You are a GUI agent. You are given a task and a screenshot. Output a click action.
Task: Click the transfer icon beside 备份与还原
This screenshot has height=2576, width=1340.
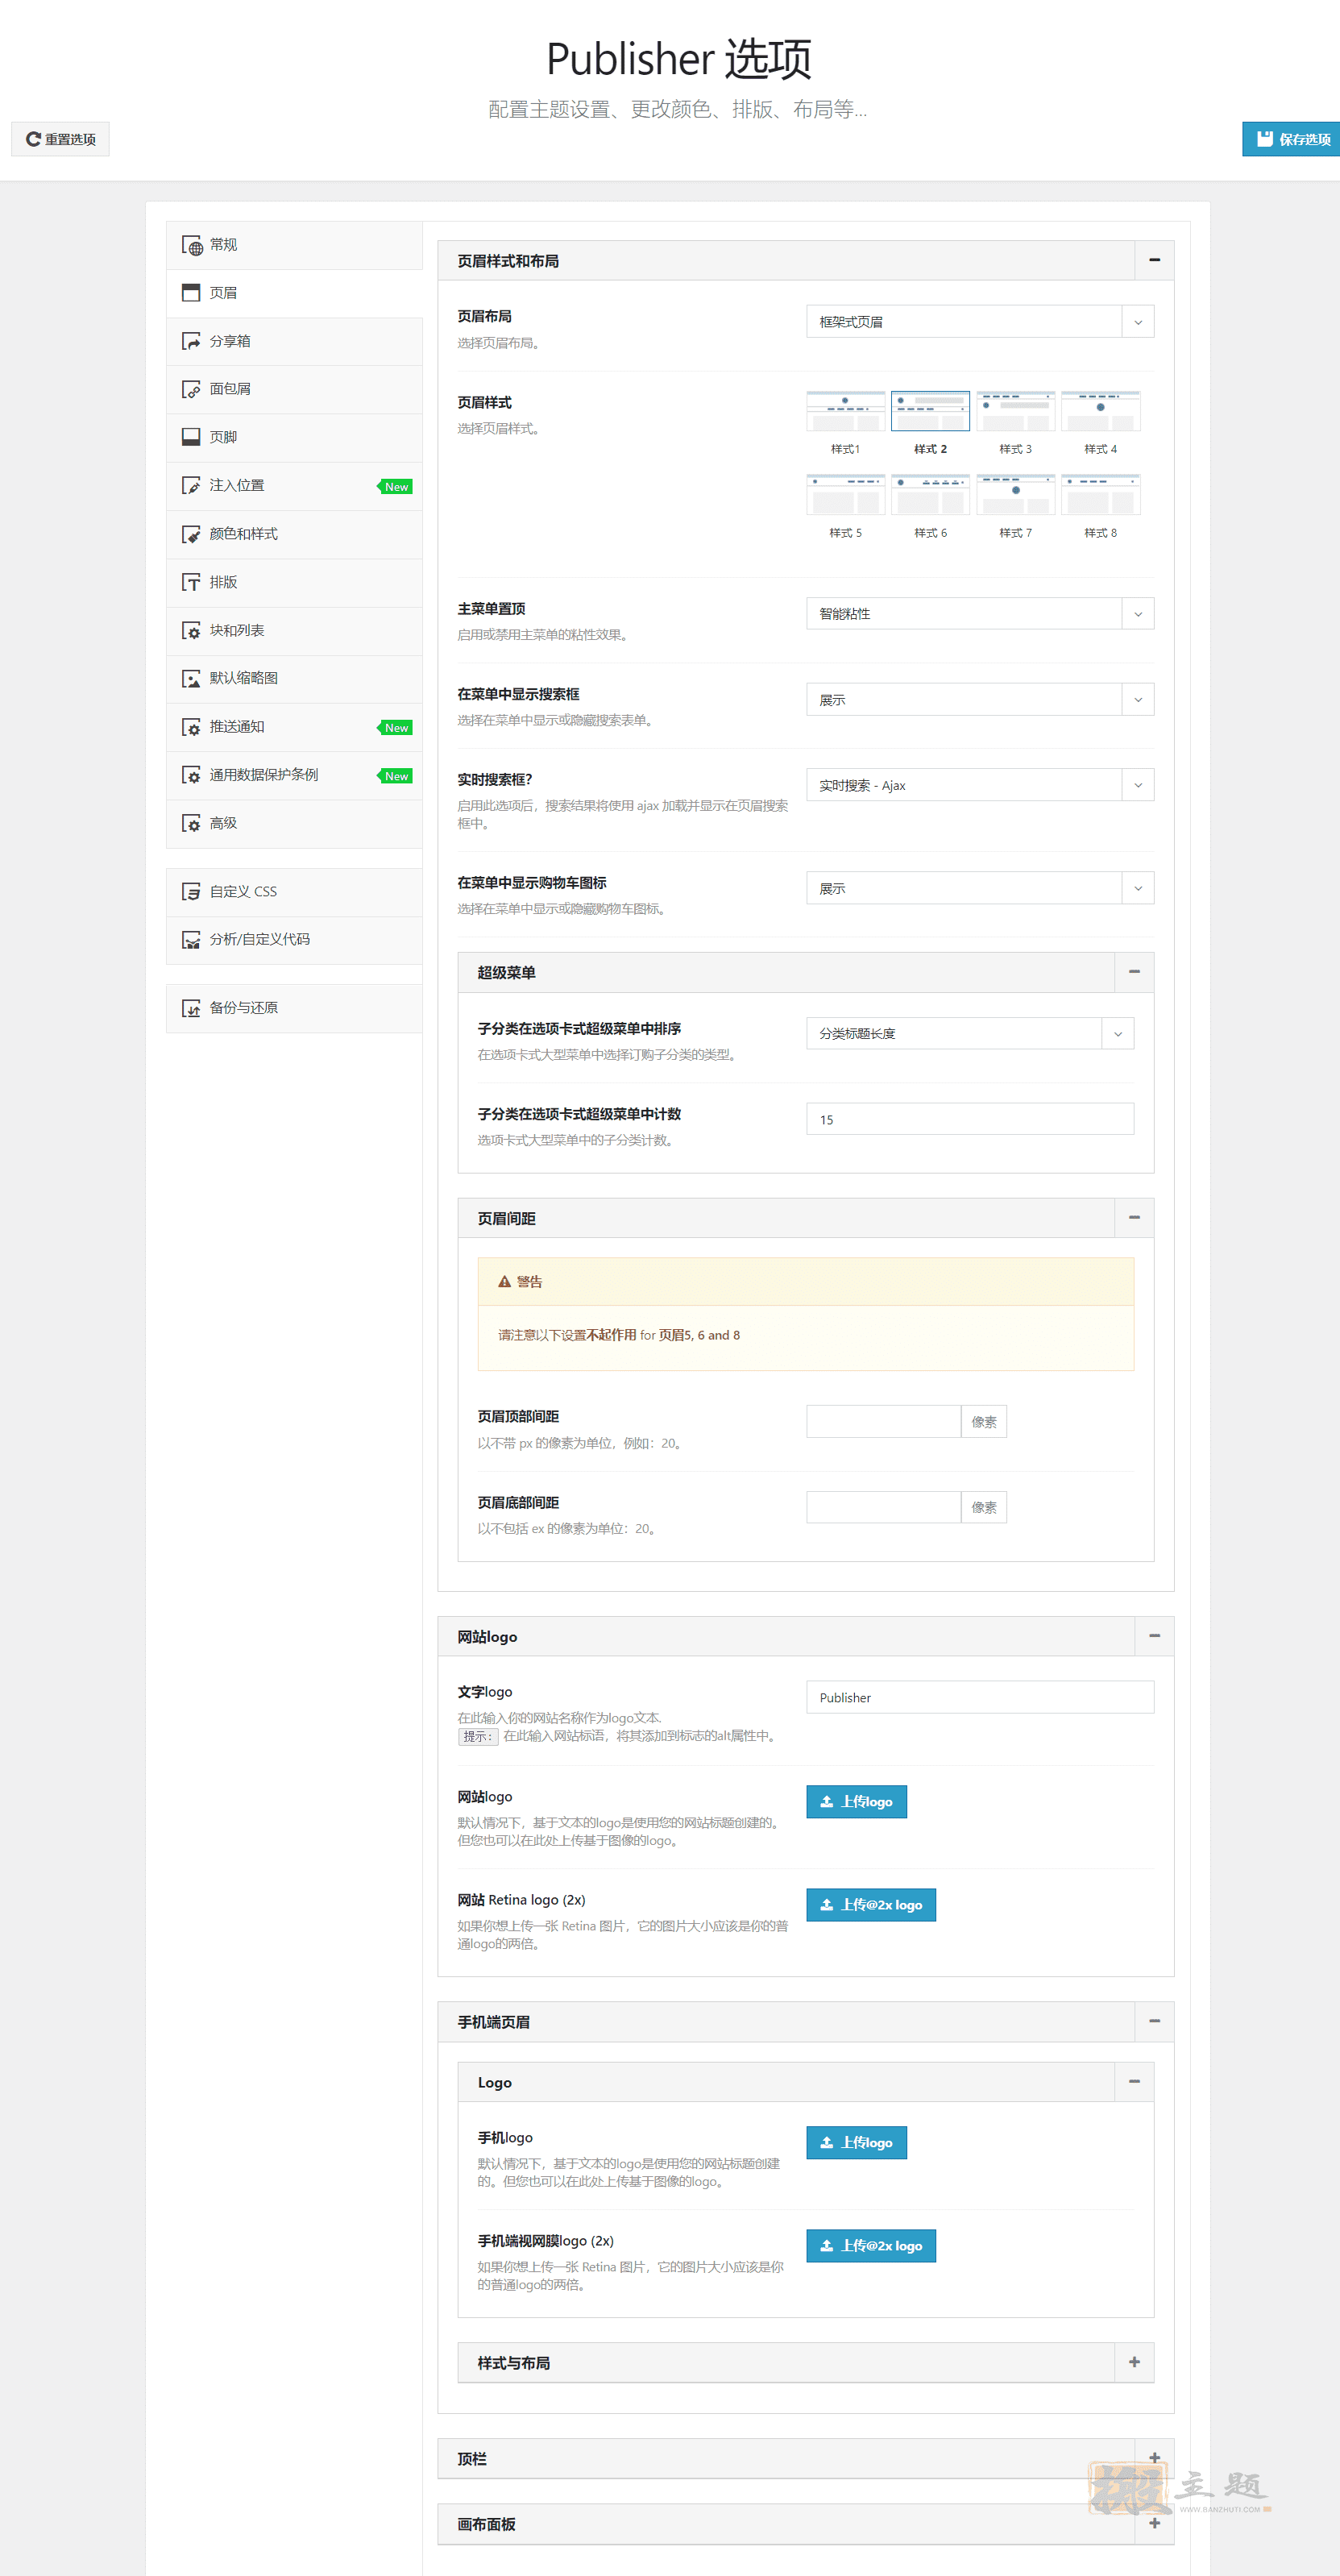[191, 1008]
